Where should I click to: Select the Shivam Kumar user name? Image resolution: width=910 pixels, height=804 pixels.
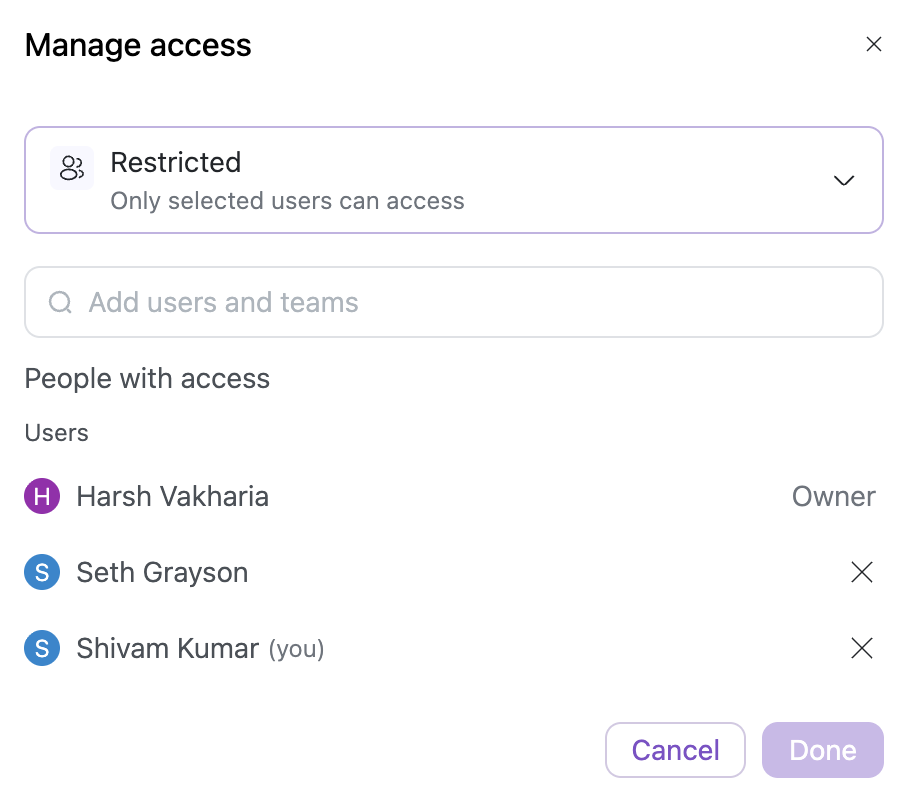coord(168,649)
